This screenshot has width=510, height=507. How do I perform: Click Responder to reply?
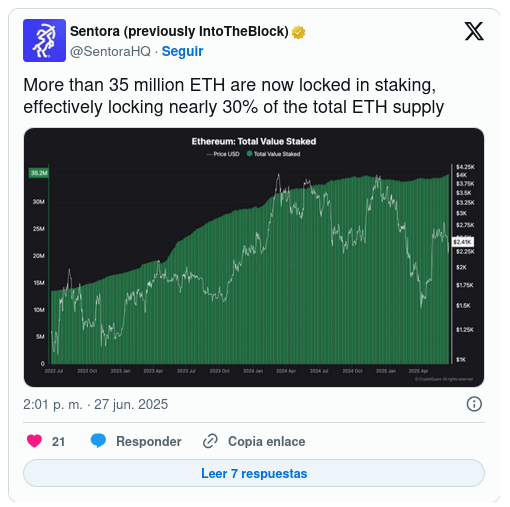click(x=149, y=441)
